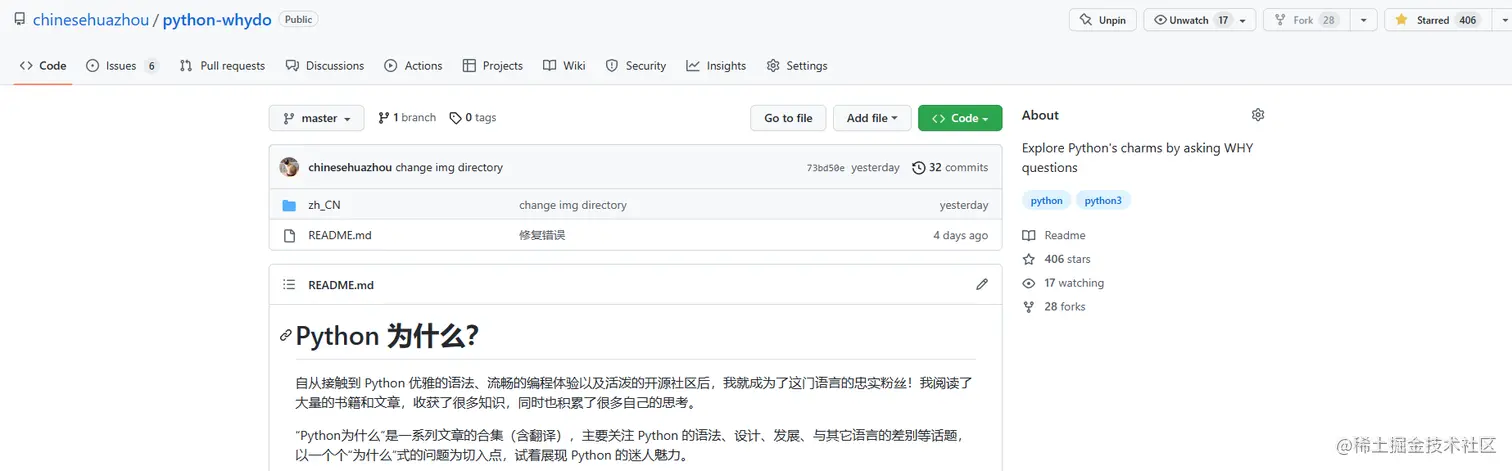This screenshot has width=1512, height=471.
Task: Open the Wiki tab
Action: [x=564, y=66]
